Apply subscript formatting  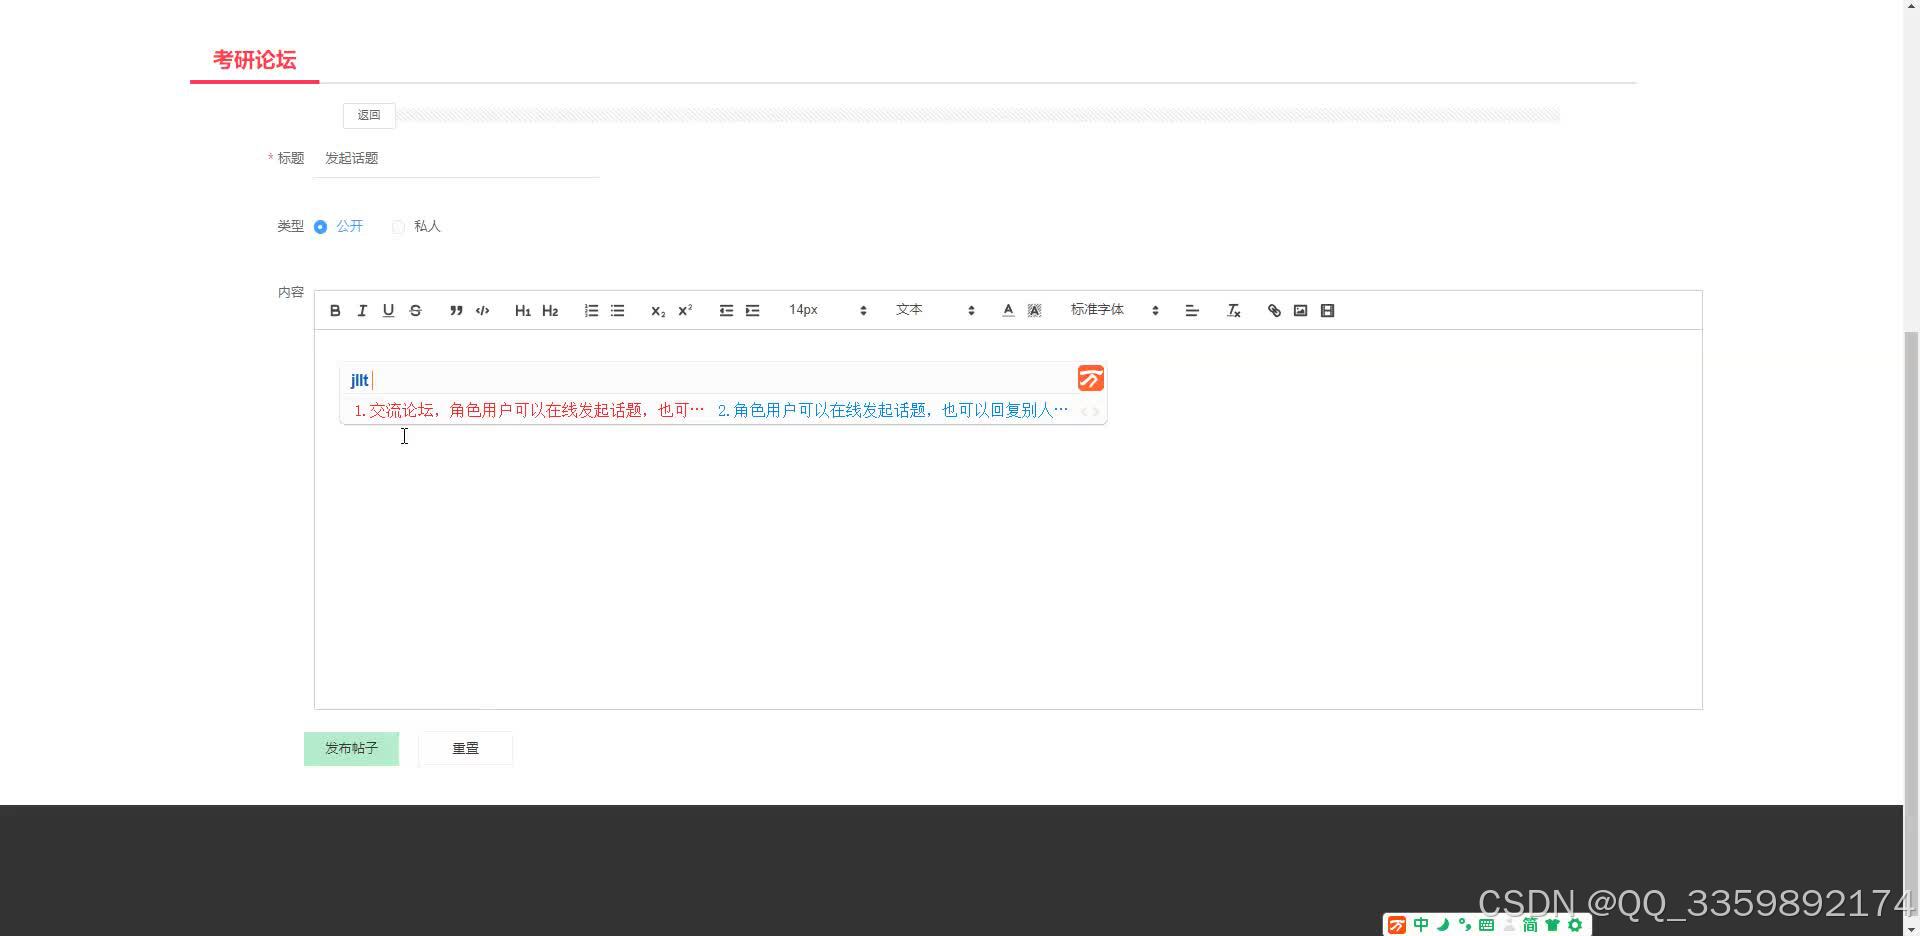click(658, 311)
